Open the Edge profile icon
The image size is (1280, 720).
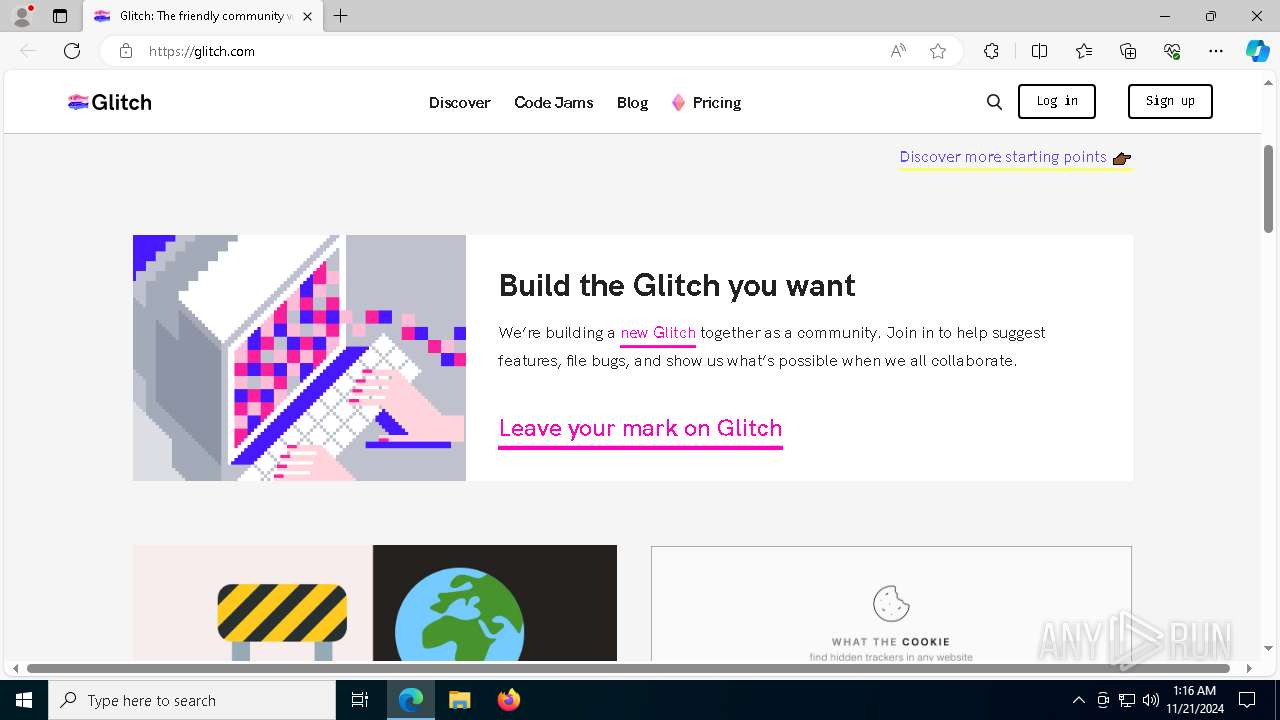pyautogui.click(x=22, y=16)
